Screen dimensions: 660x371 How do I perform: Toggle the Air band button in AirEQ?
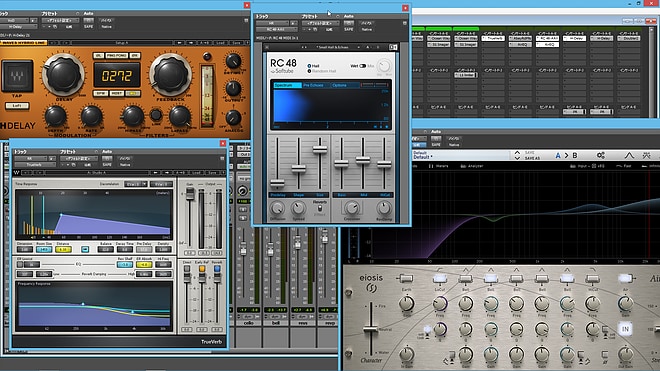click(625, 278)
